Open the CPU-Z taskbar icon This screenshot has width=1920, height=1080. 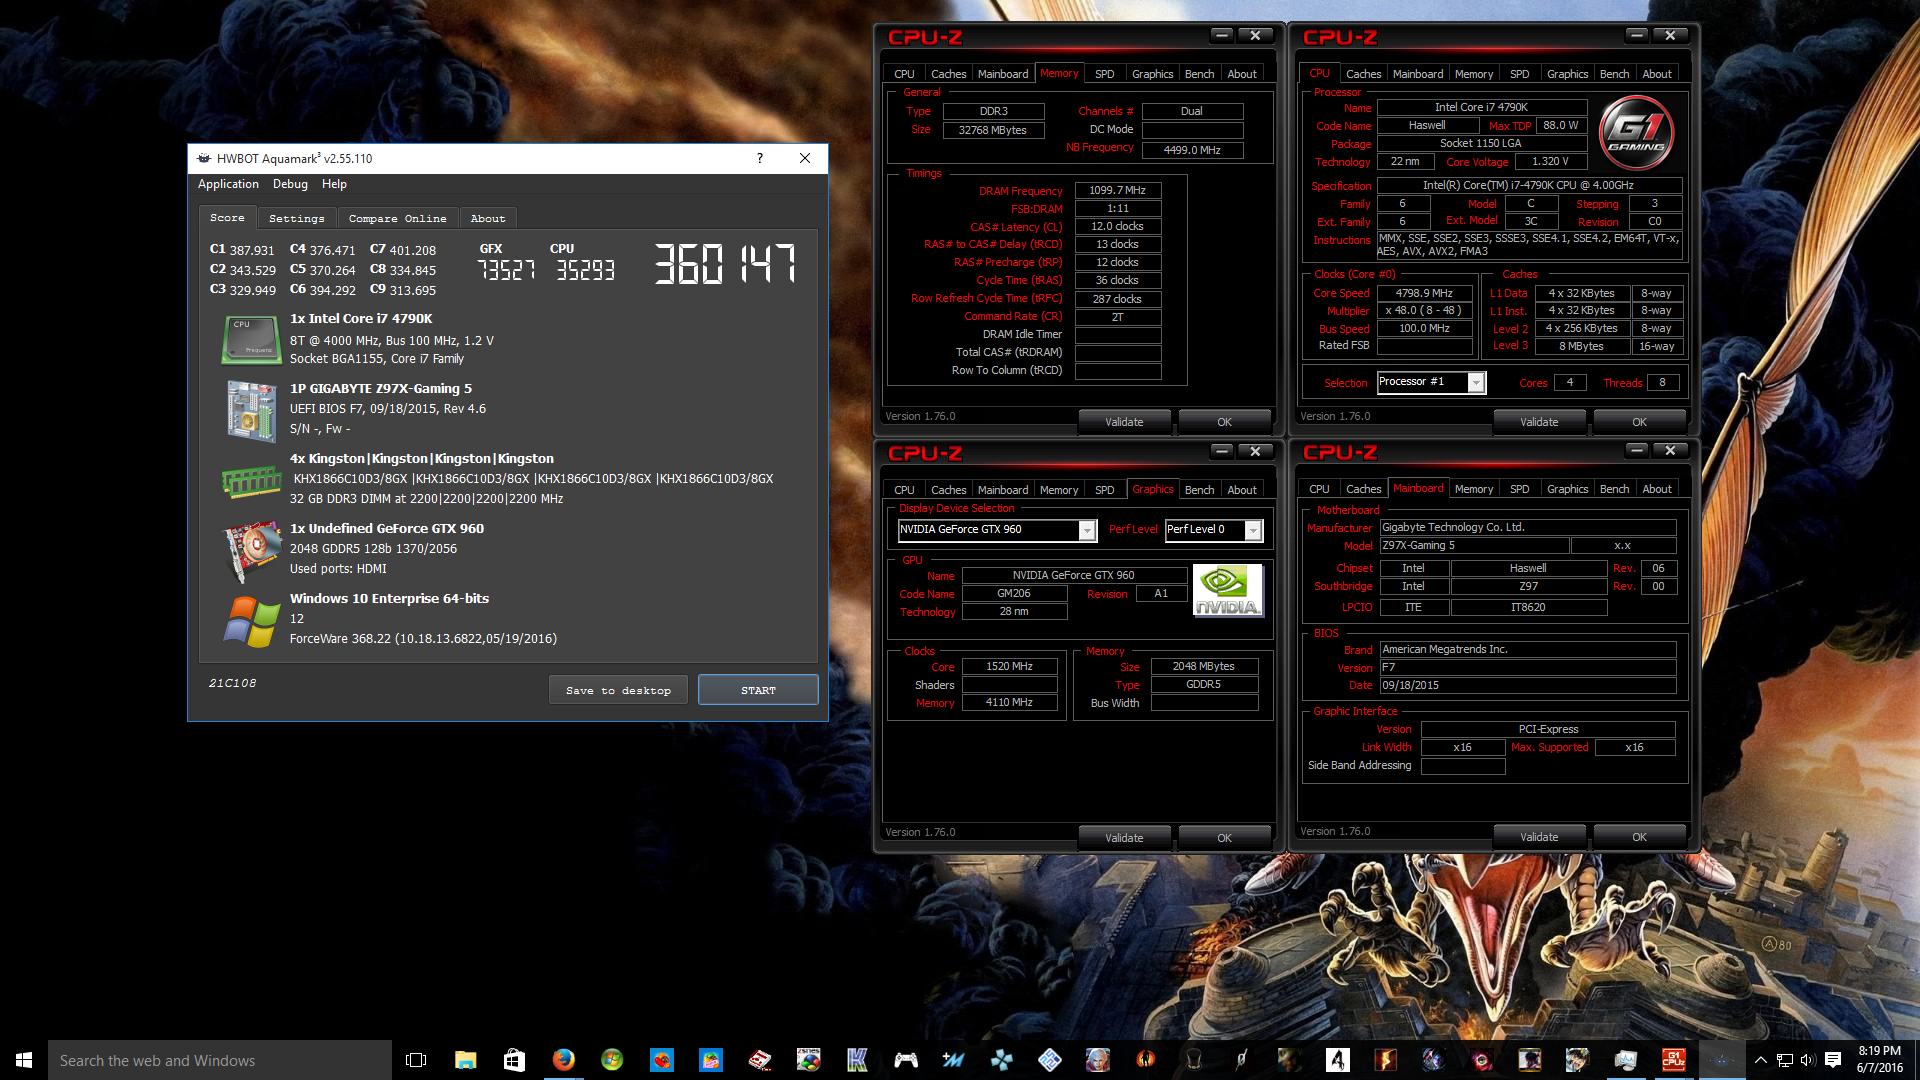[x=1674, y=1060]
